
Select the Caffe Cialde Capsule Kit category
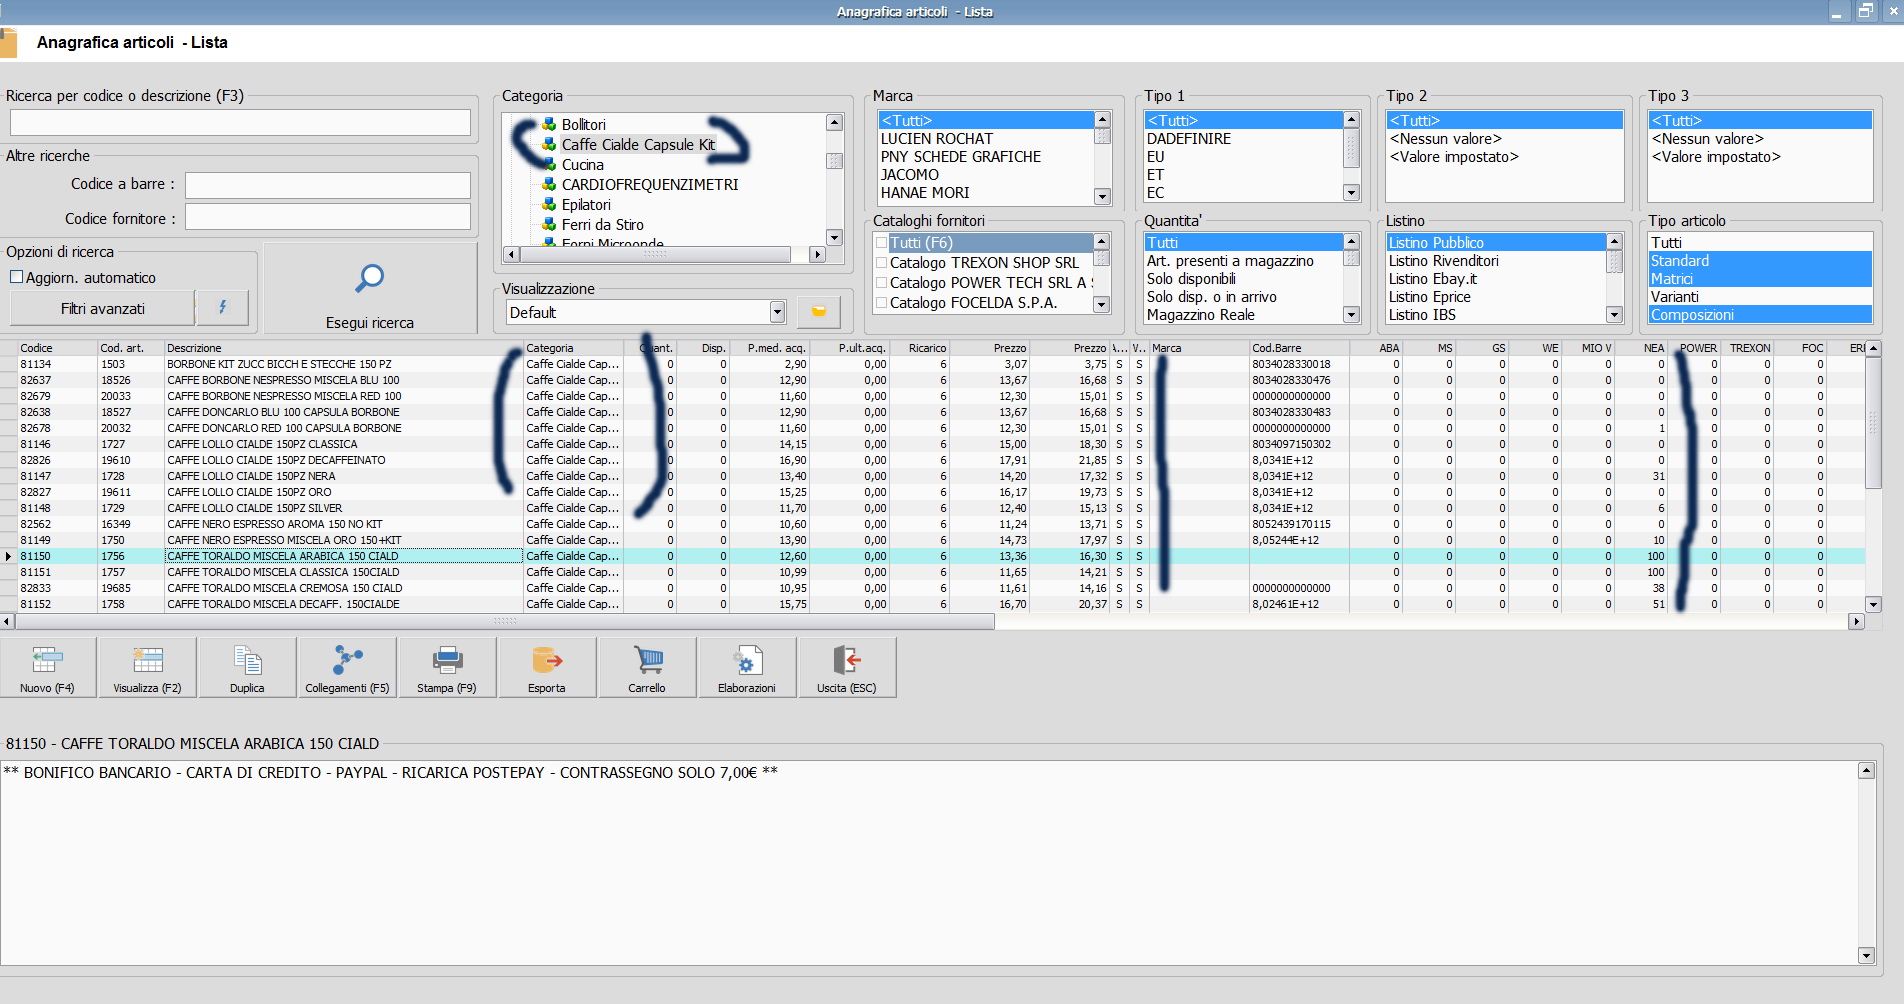[638, 145]
